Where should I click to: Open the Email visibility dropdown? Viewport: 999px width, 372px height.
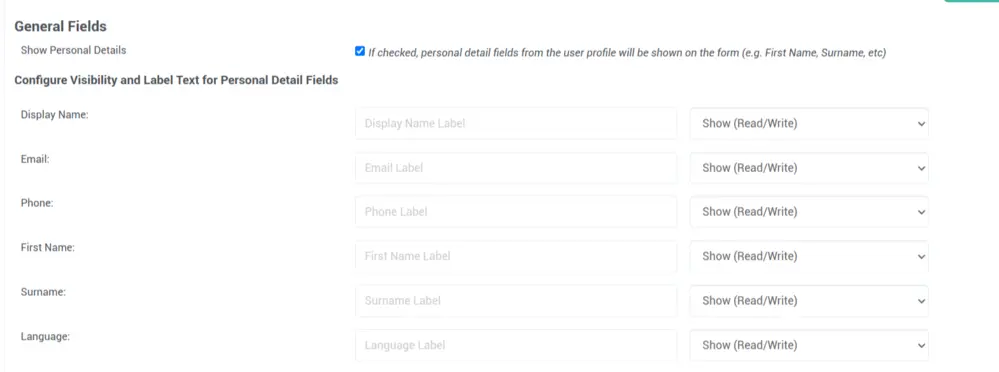[x=809, y=168]
